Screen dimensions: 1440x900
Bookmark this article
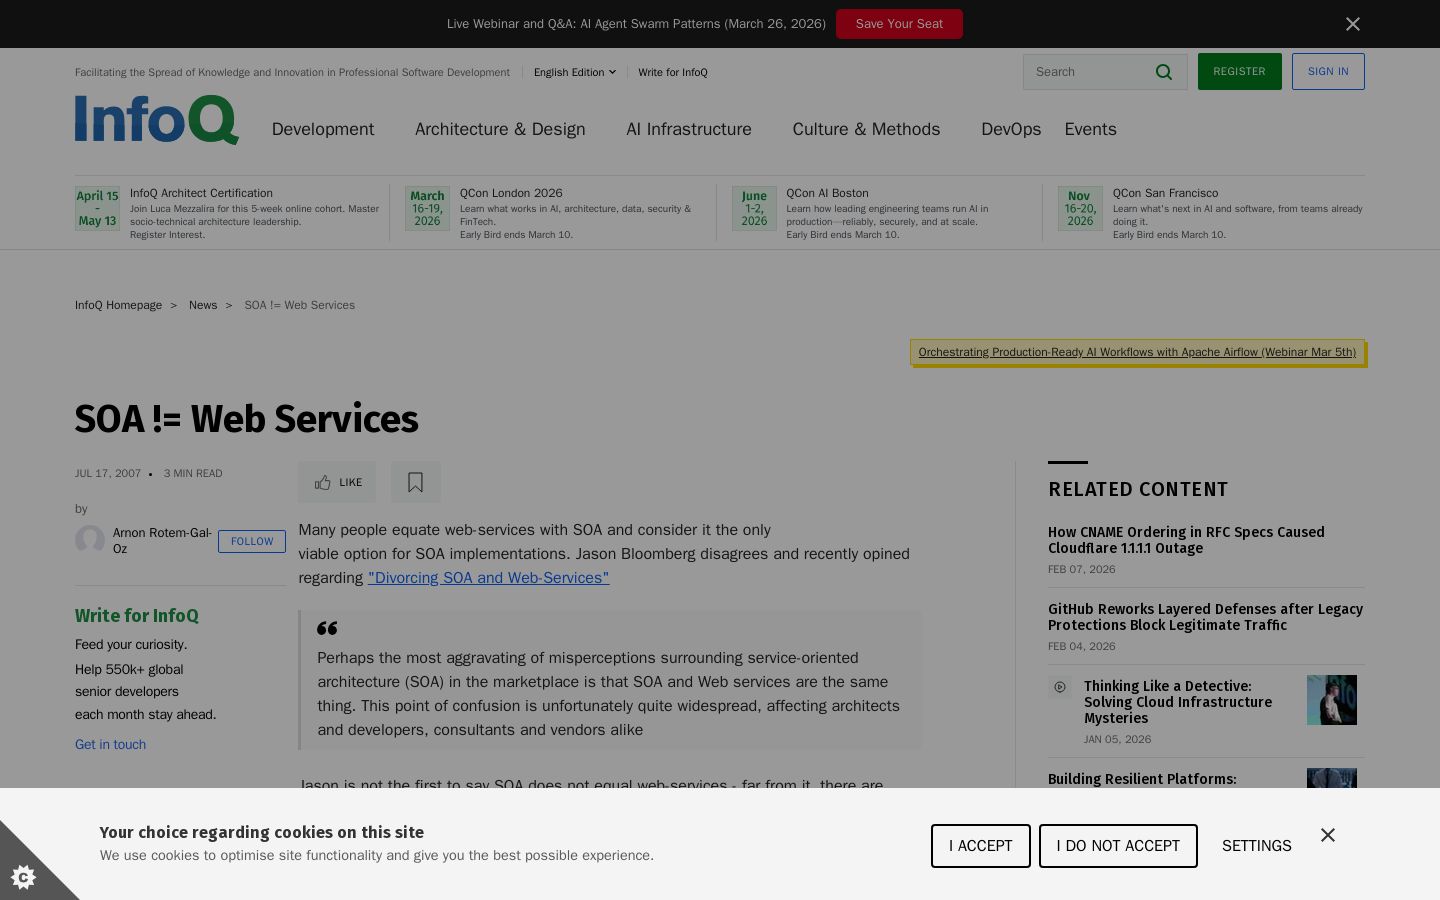pos(416,482)
